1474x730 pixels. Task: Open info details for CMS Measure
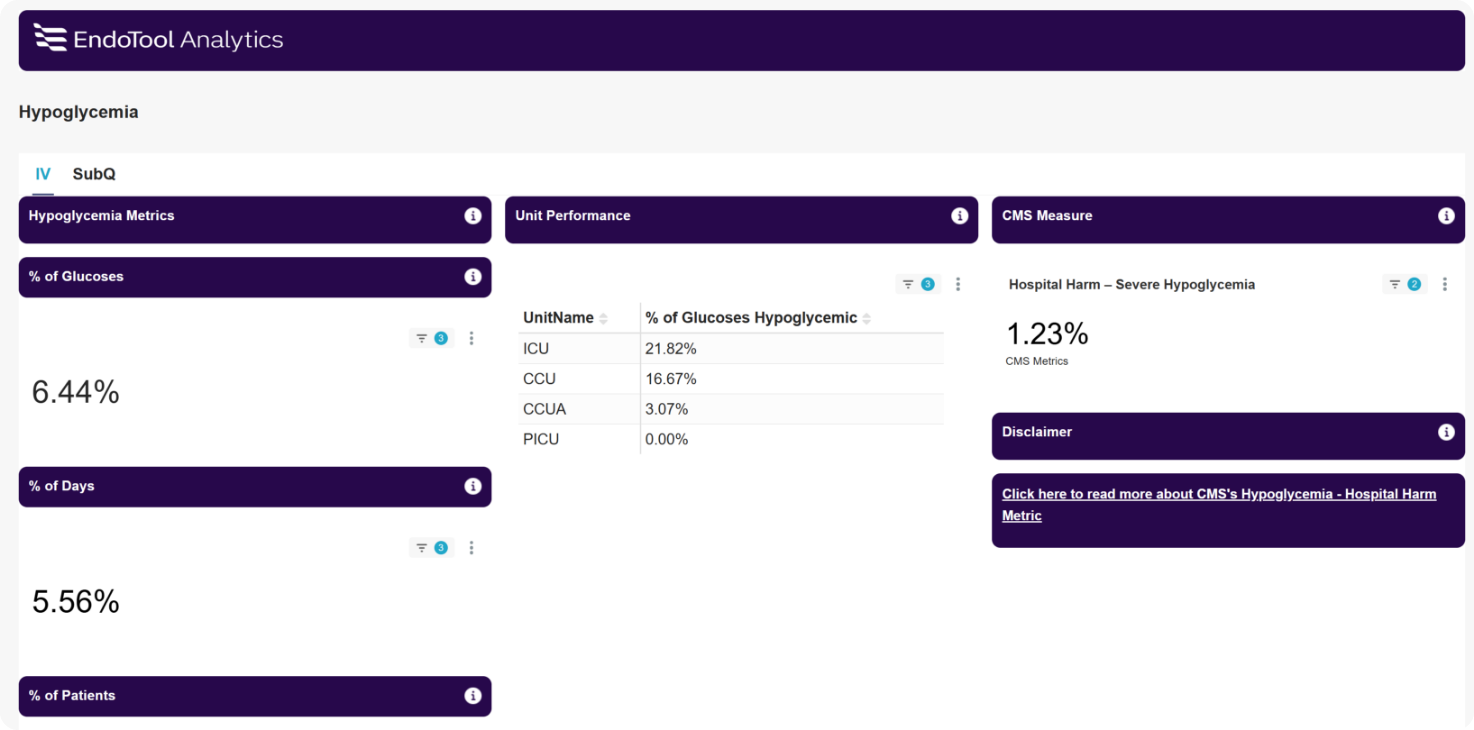coord(1444,216)
